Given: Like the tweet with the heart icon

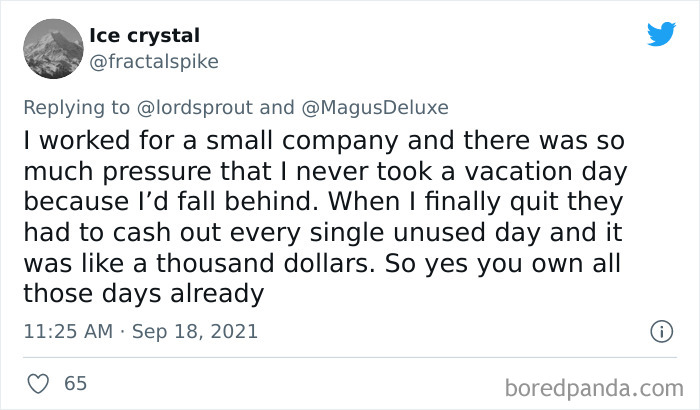Looking at the screenshot, I should tap(38, 384).
